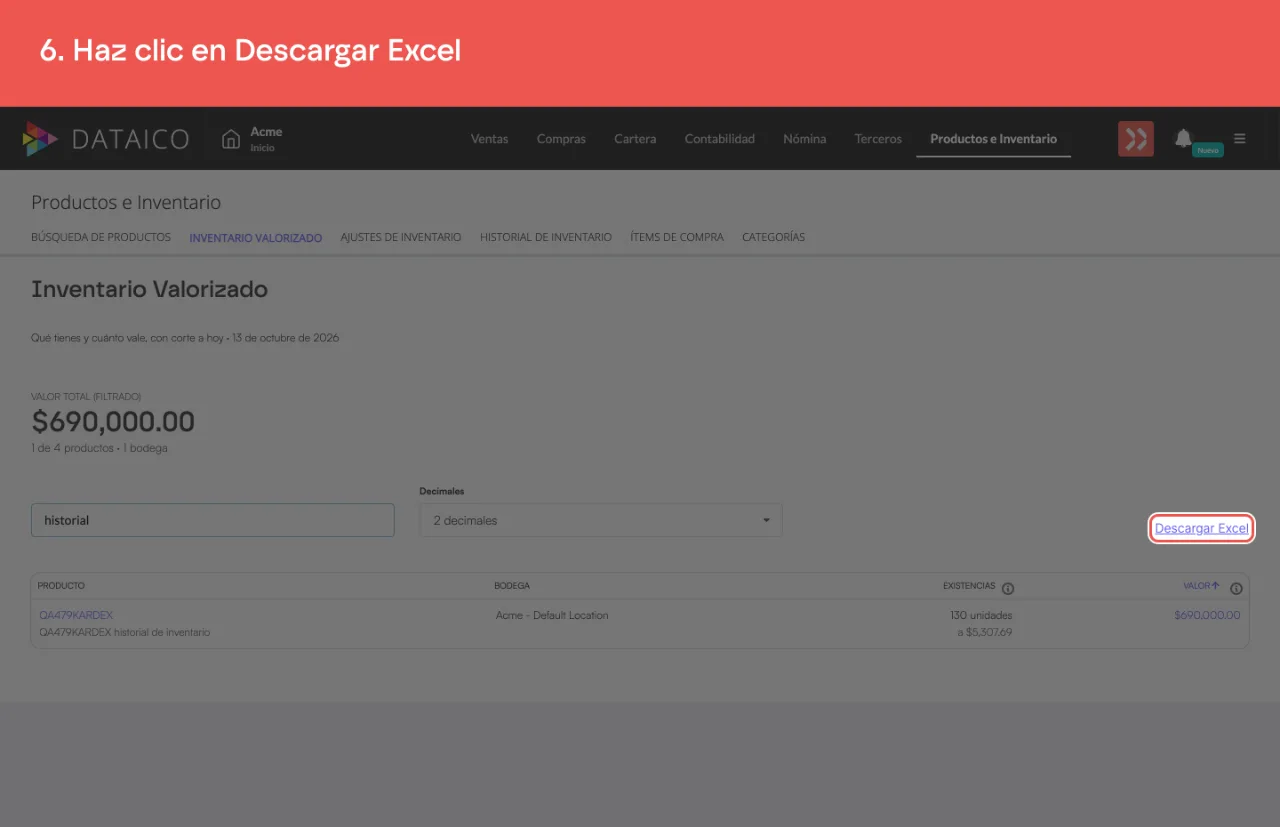Sort by the Valor column header
Image resolution: width=1280 pixels, height=827 pixels.
tap(1201, 586)
